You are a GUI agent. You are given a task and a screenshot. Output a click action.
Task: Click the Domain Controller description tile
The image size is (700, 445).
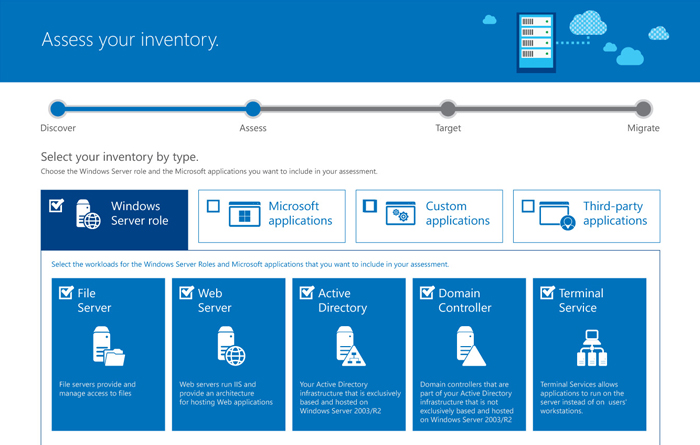[469, 400]
